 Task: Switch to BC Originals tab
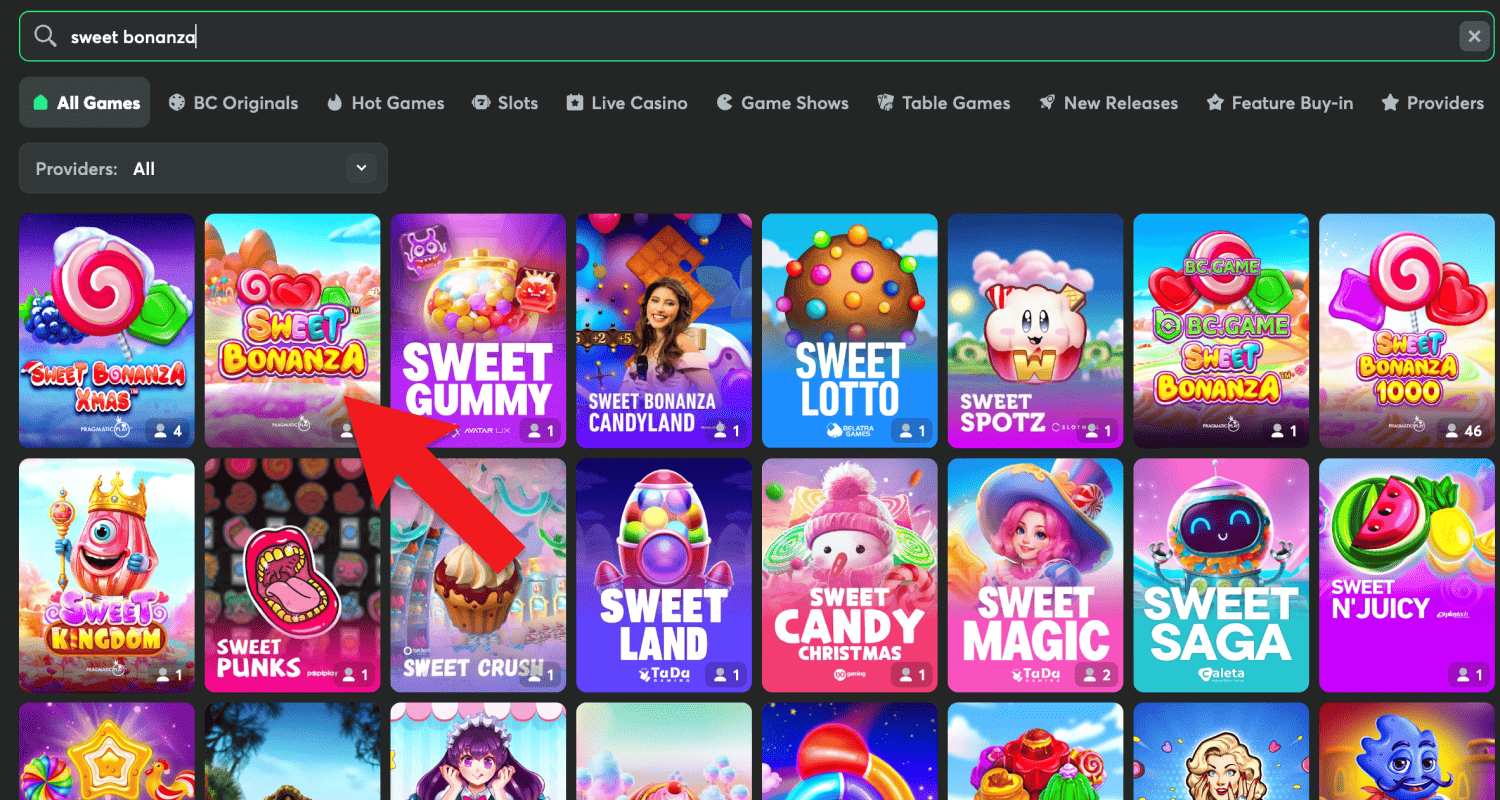click(233, 102)
